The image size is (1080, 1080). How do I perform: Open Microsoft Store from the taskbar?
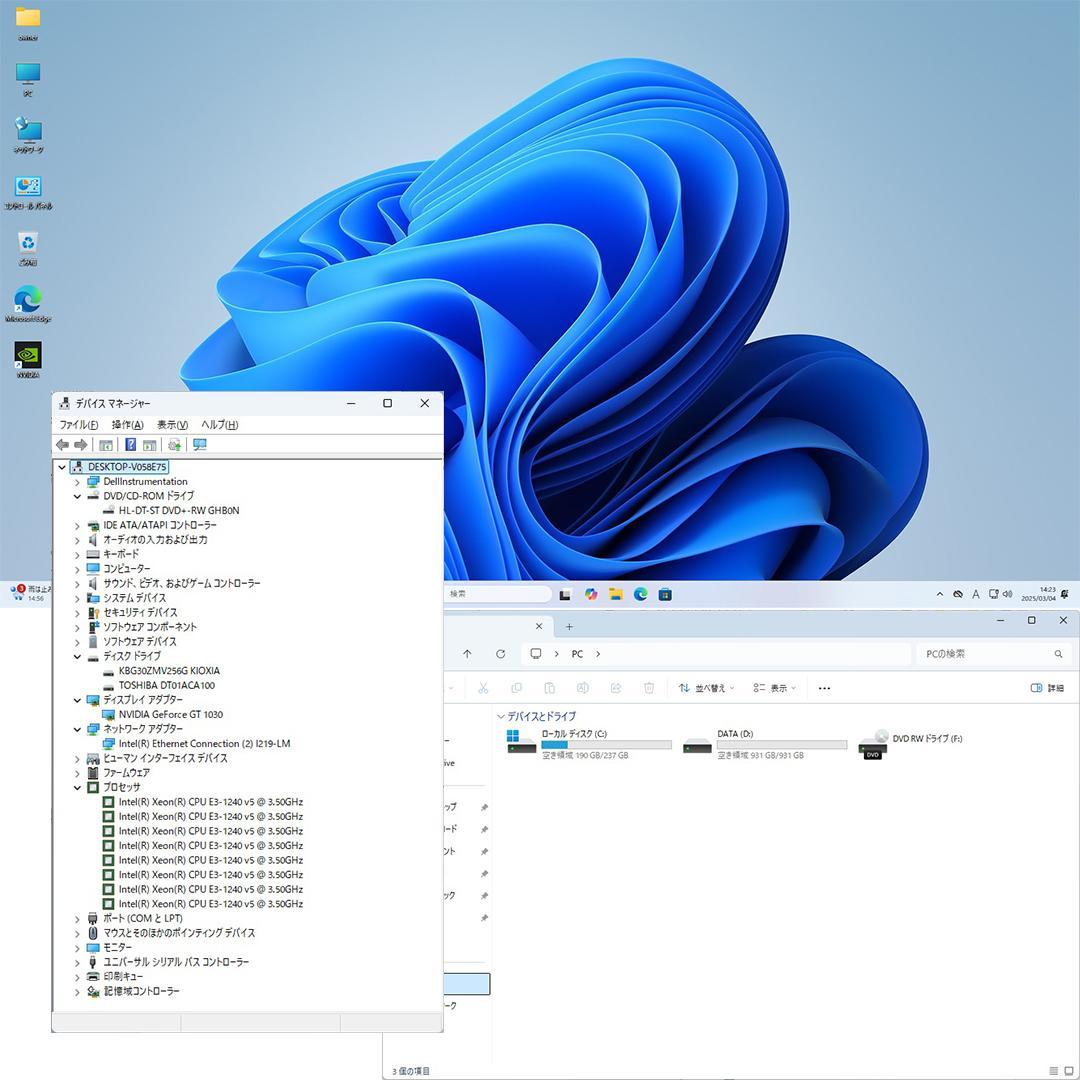665,594
